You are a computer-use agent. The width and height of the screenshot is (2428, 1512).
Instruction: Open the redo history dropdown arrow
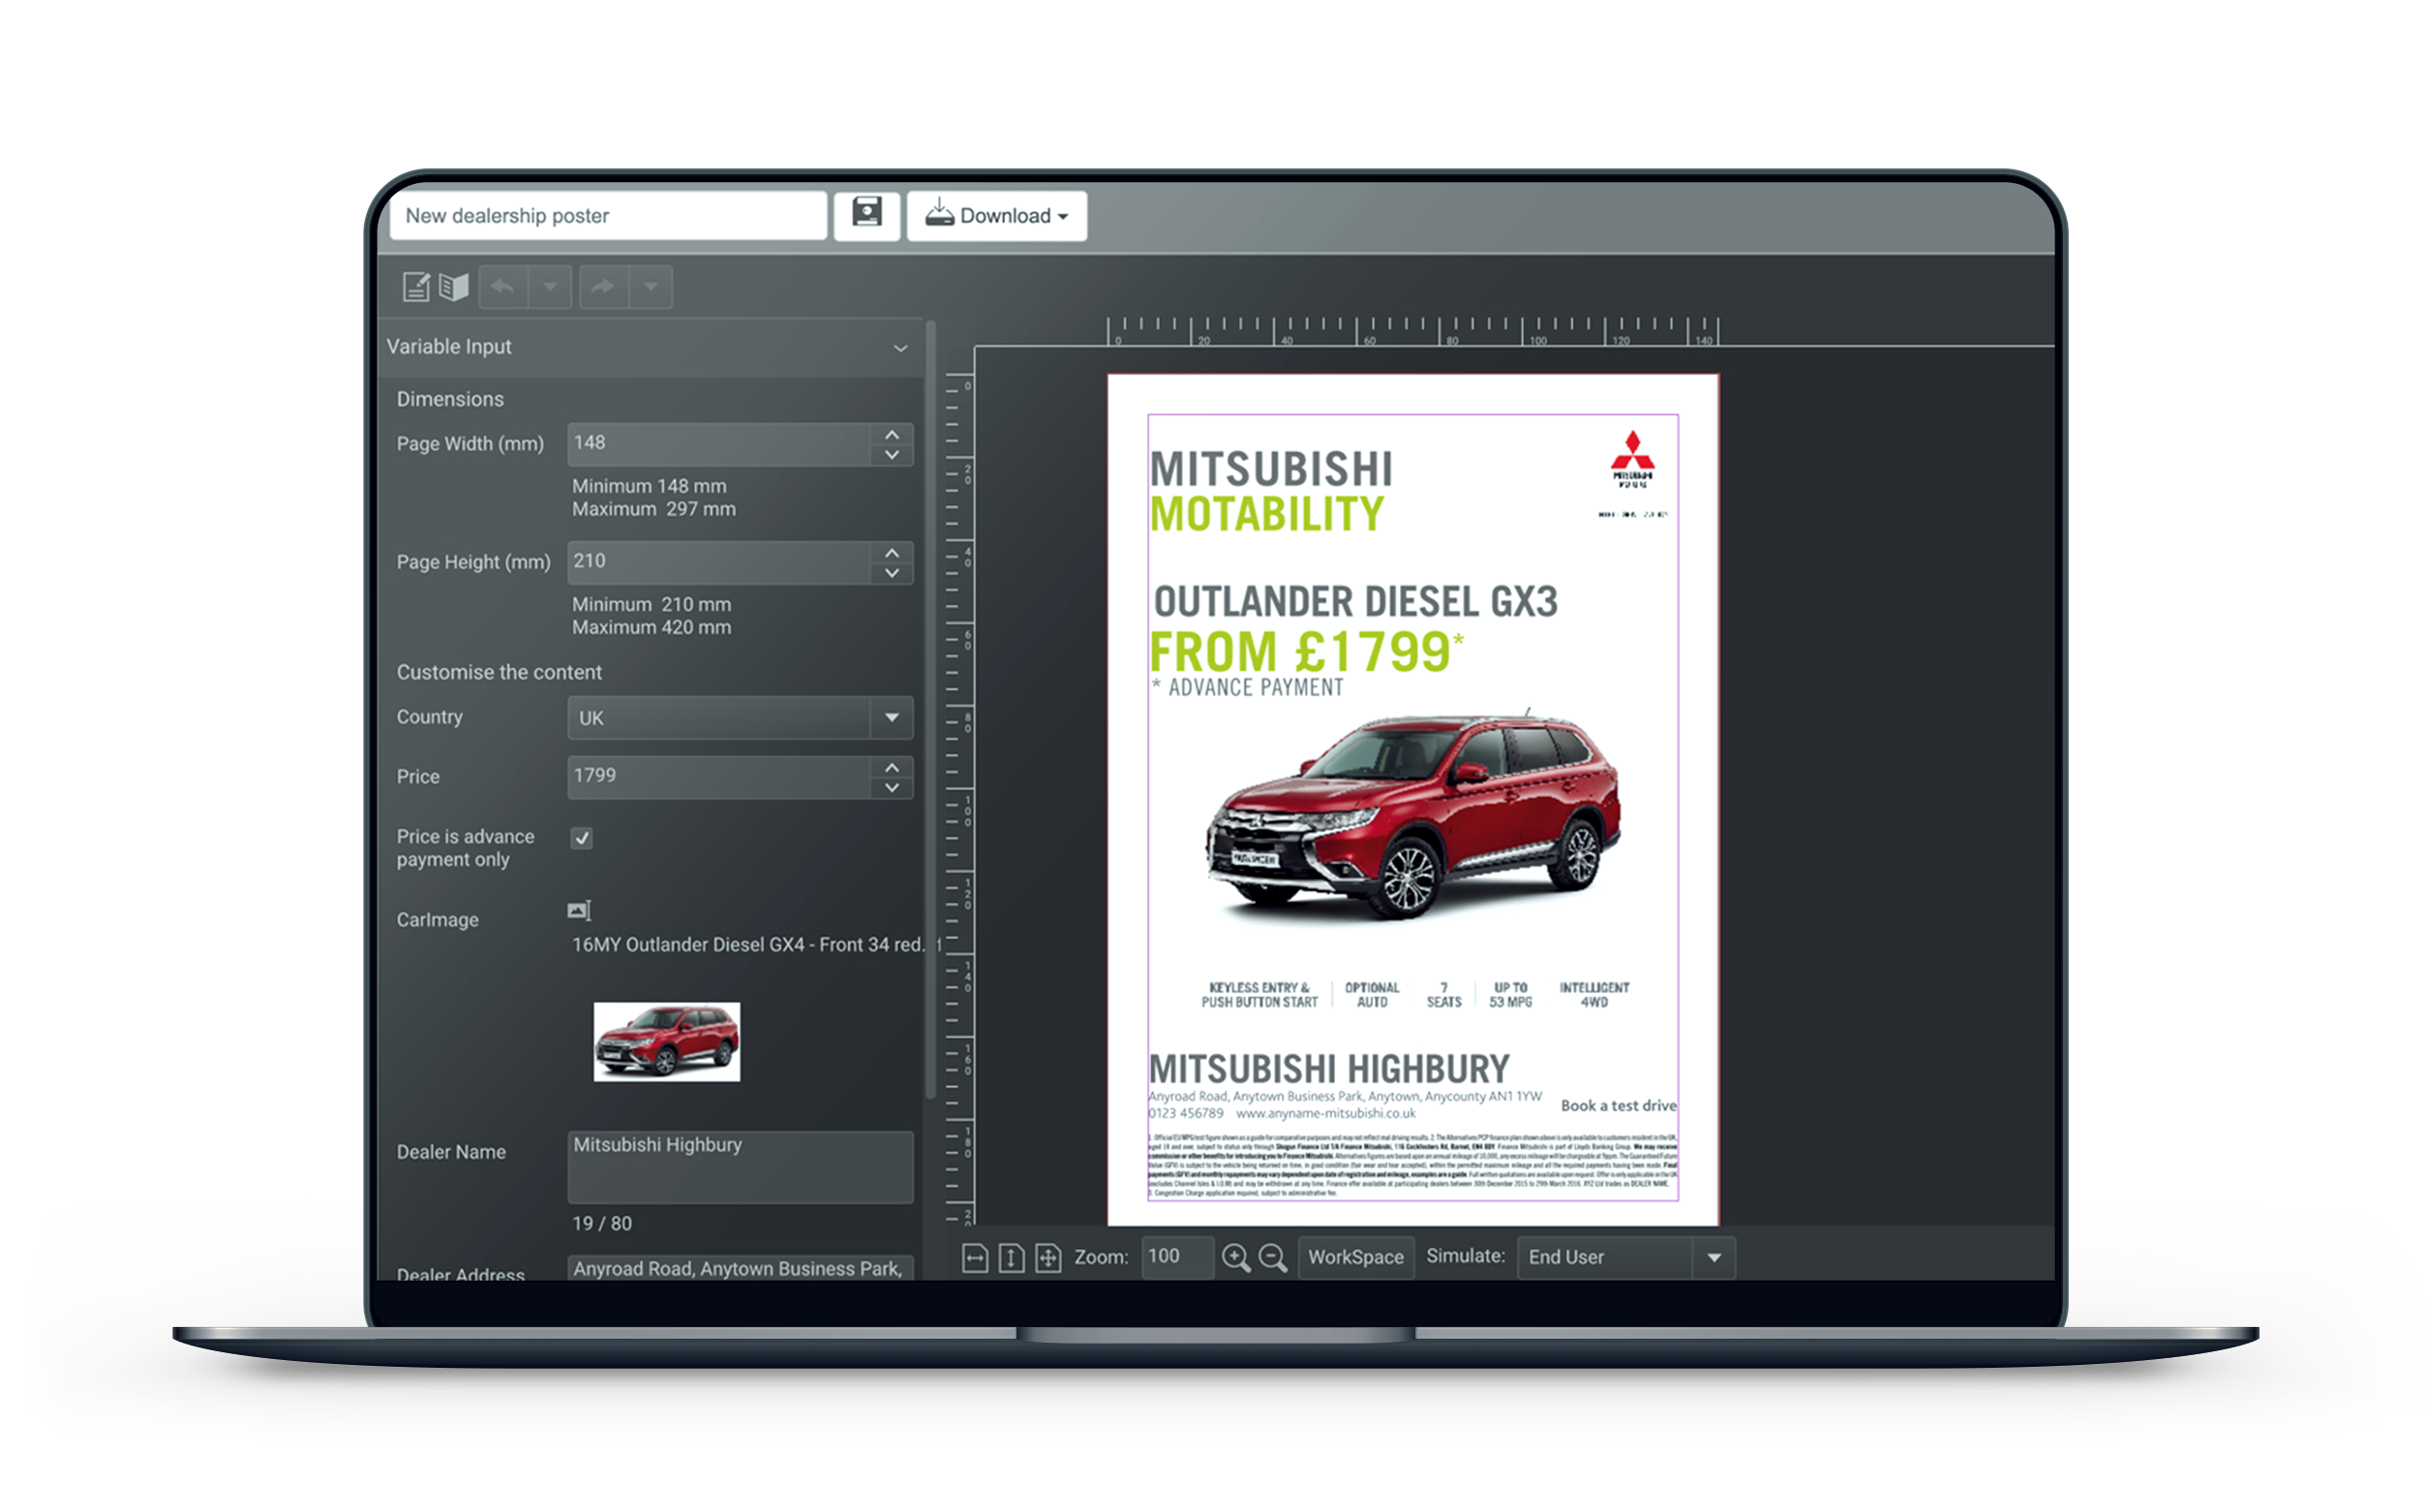pos(651,288)
